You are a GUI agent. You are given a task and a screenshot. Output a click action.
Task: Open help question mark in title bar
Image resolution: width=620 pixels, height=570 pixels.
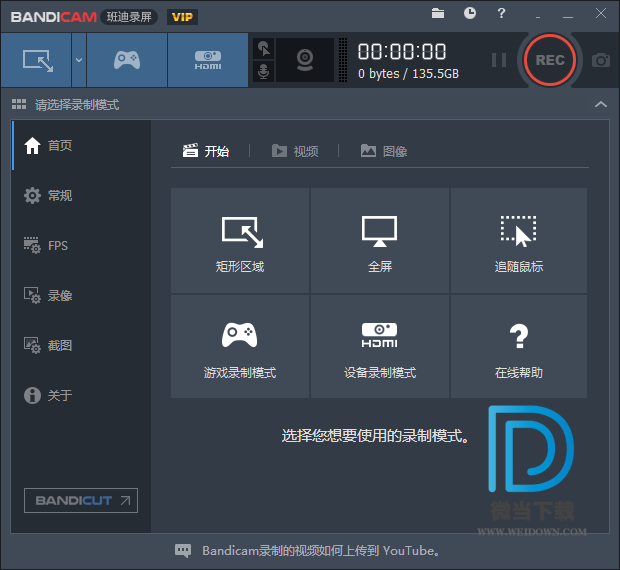point(501,13)
